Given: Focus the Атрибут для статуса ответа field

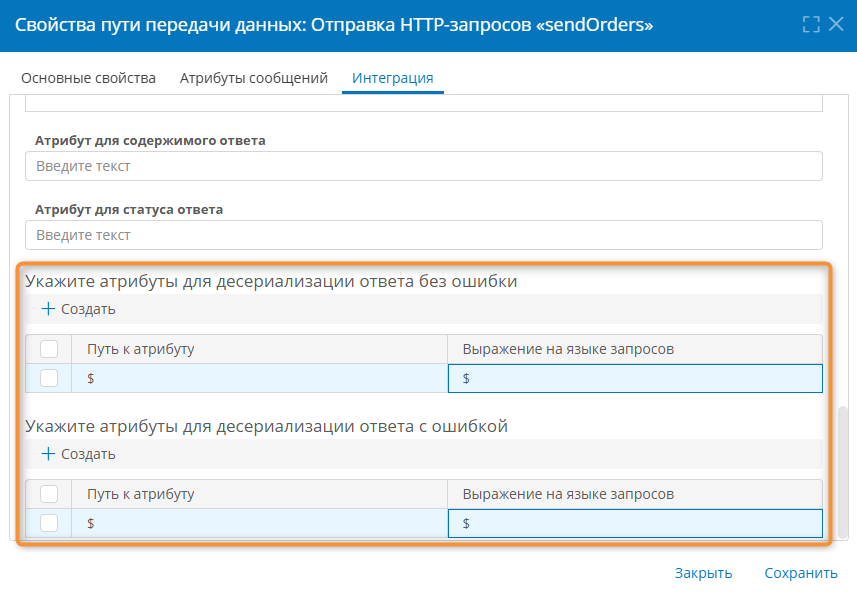Looking at the screenshot, I should 423,235.
